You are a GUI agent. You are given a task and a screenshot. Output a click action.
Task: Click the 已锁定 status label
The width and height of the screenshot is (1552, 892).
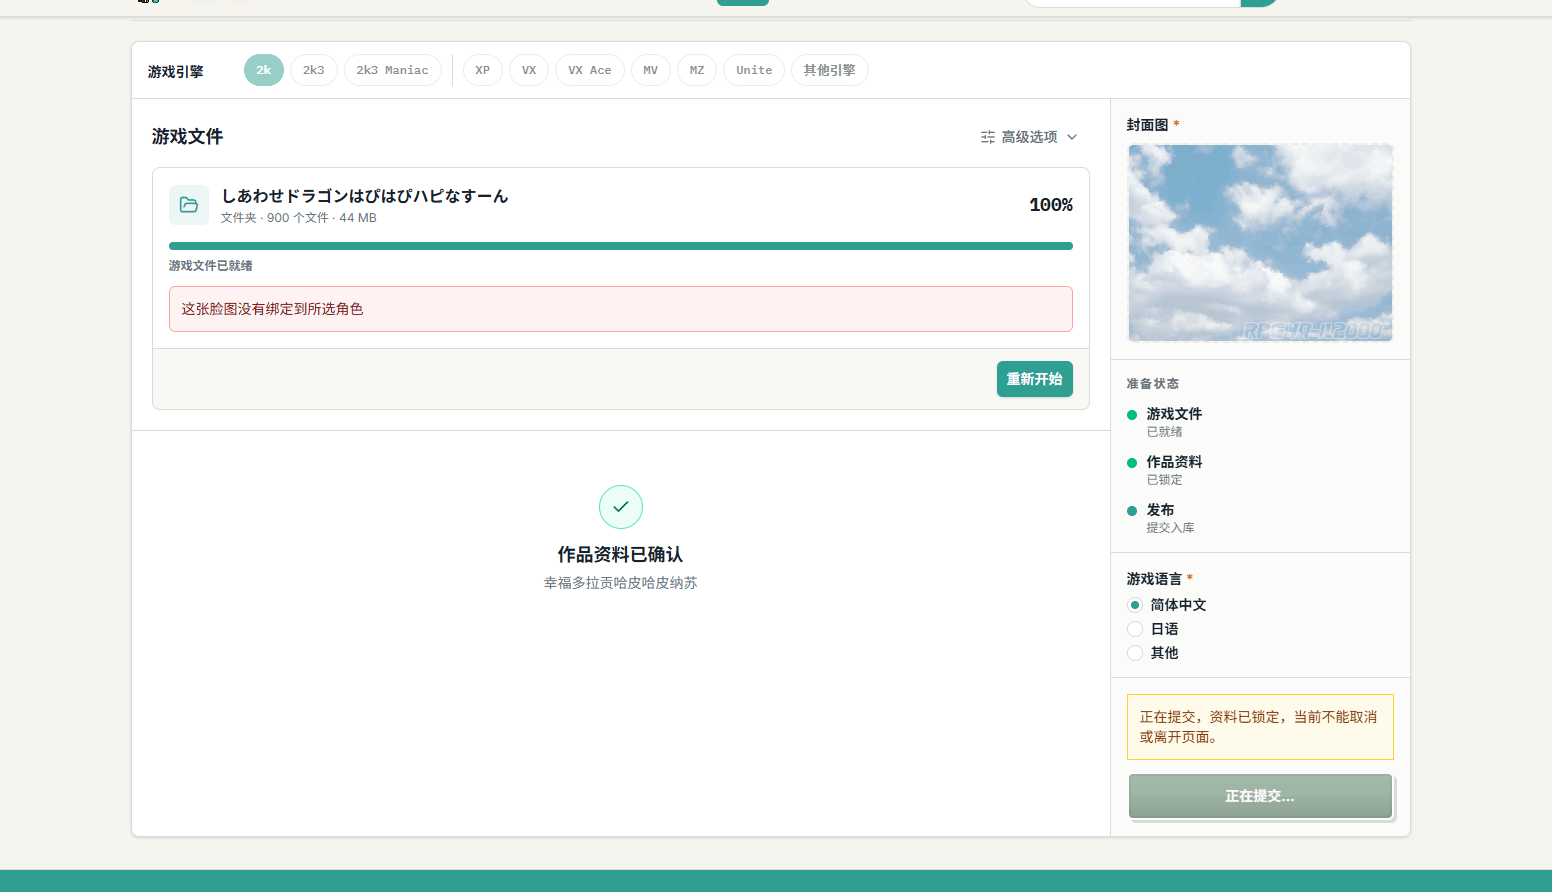[x=1165, y=480]
